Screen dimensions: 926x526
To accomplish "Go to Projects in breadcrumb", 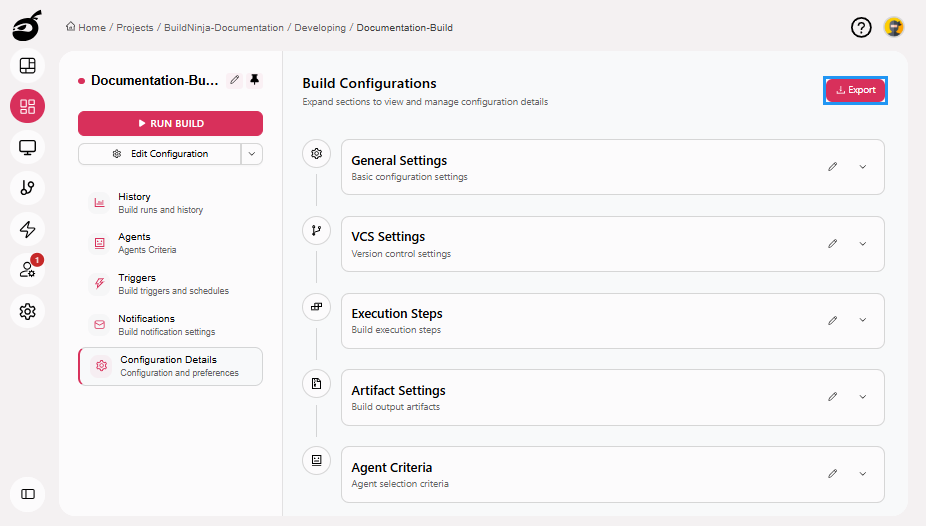I will [x=135, y=28].
